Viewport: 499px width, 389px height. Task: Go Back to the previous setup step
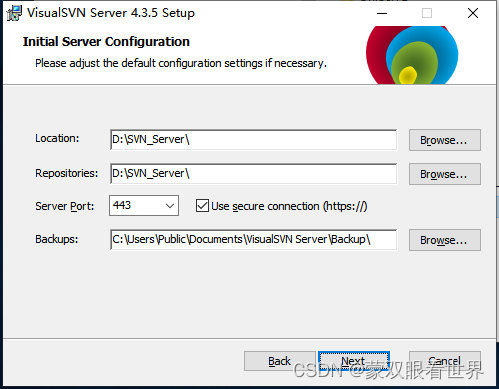click(280, 361)
